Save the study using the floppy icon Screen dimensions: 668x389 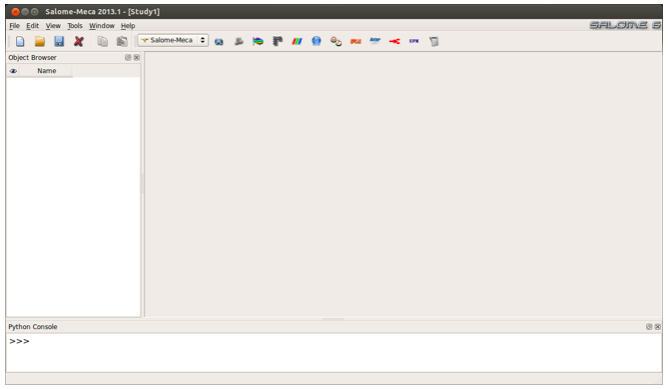point(59,41)
